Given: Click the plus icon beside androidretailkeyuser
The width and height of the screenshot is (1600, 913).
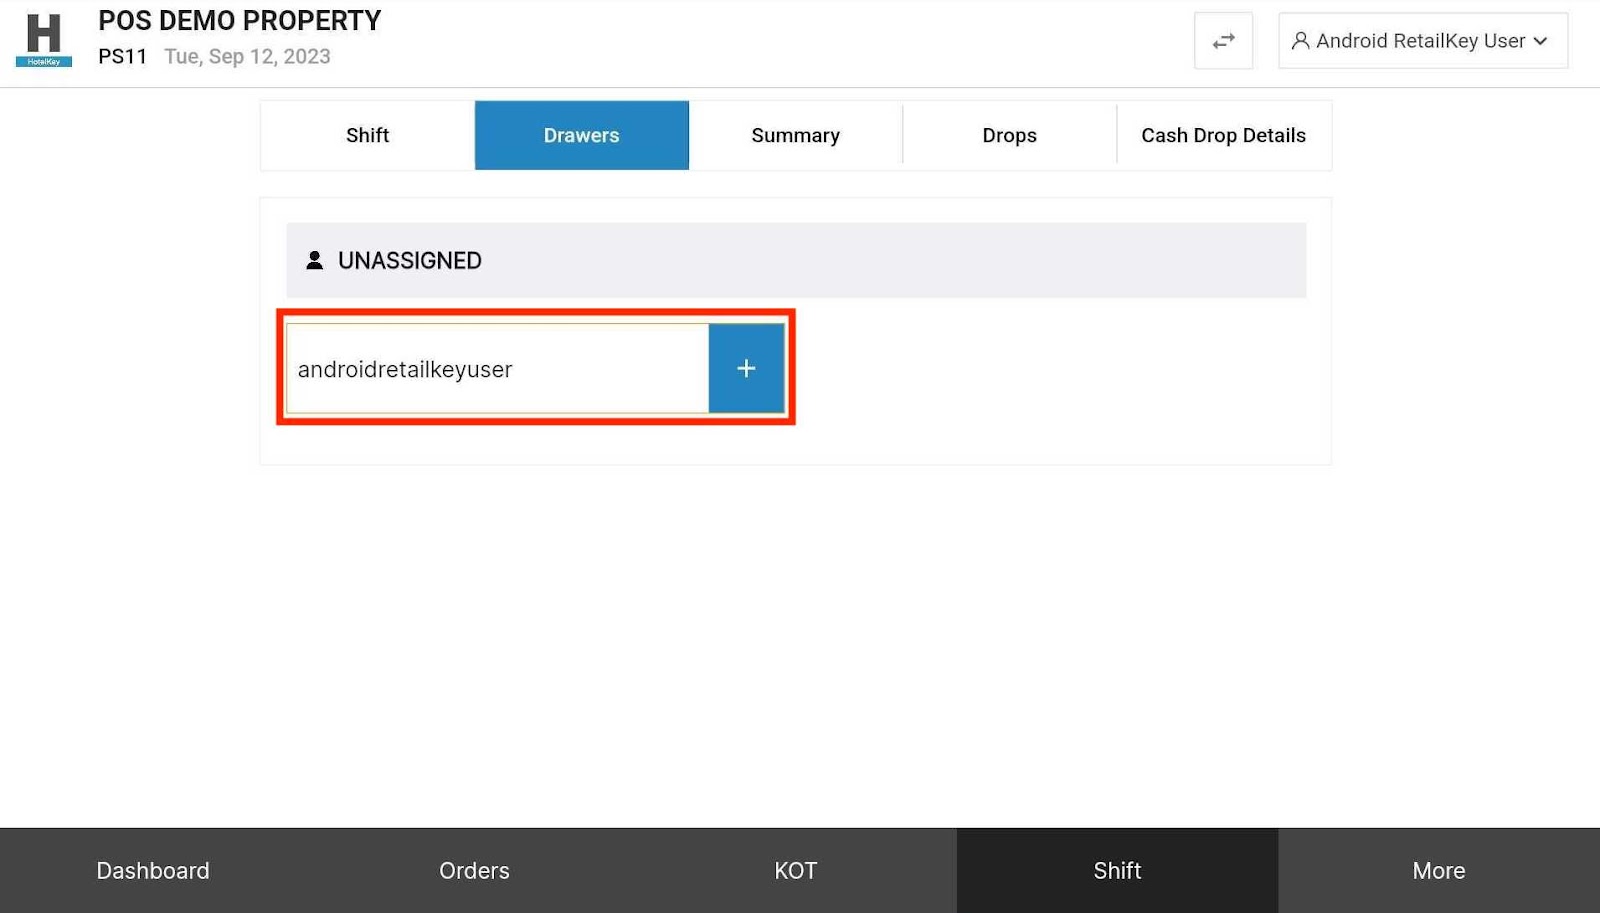Looking at the screenshot, I should (746, 368).
